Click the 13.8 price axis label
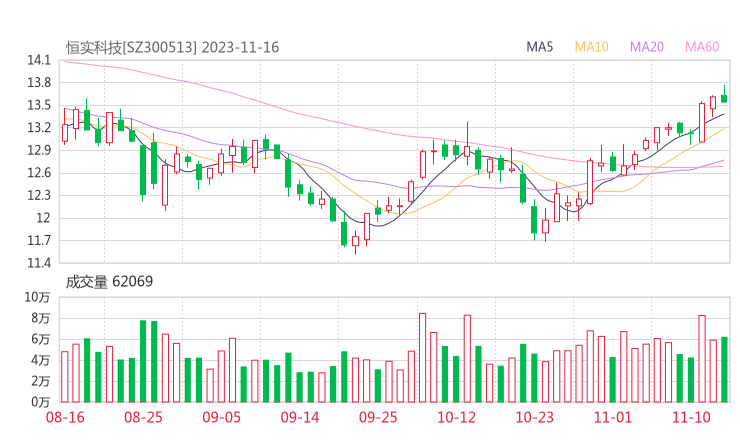Viewport: 740px width, 440px height. [39, 83]
